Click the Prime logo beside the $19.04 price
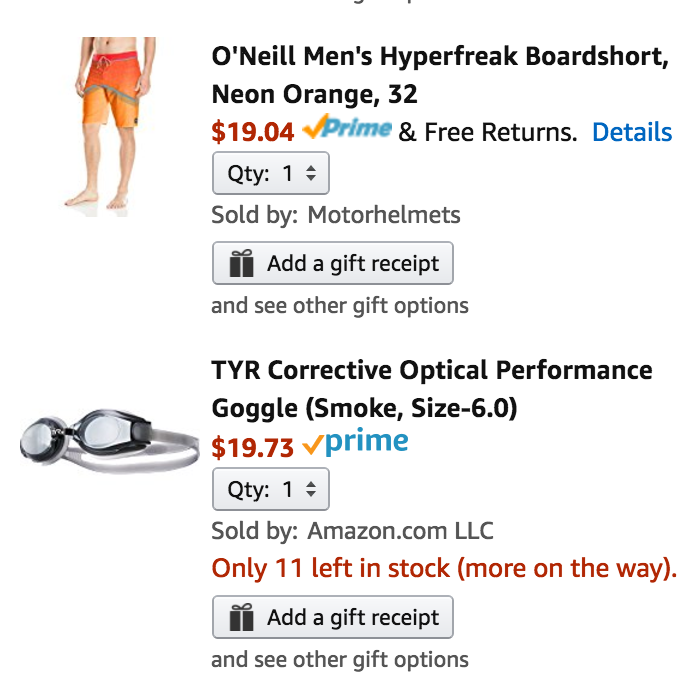This screenshot has height=676, width=690. [x=346, y=130]
